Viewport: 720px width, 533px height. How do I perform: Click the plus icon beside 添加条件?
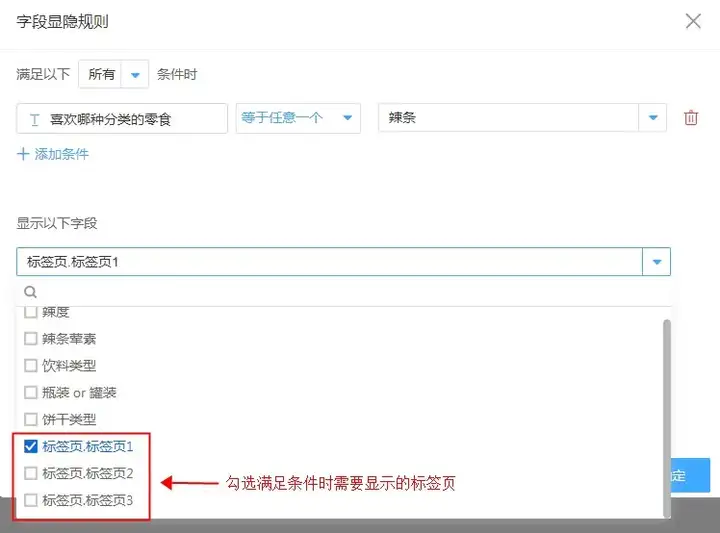pyautogui.click(x=23, y=154)
